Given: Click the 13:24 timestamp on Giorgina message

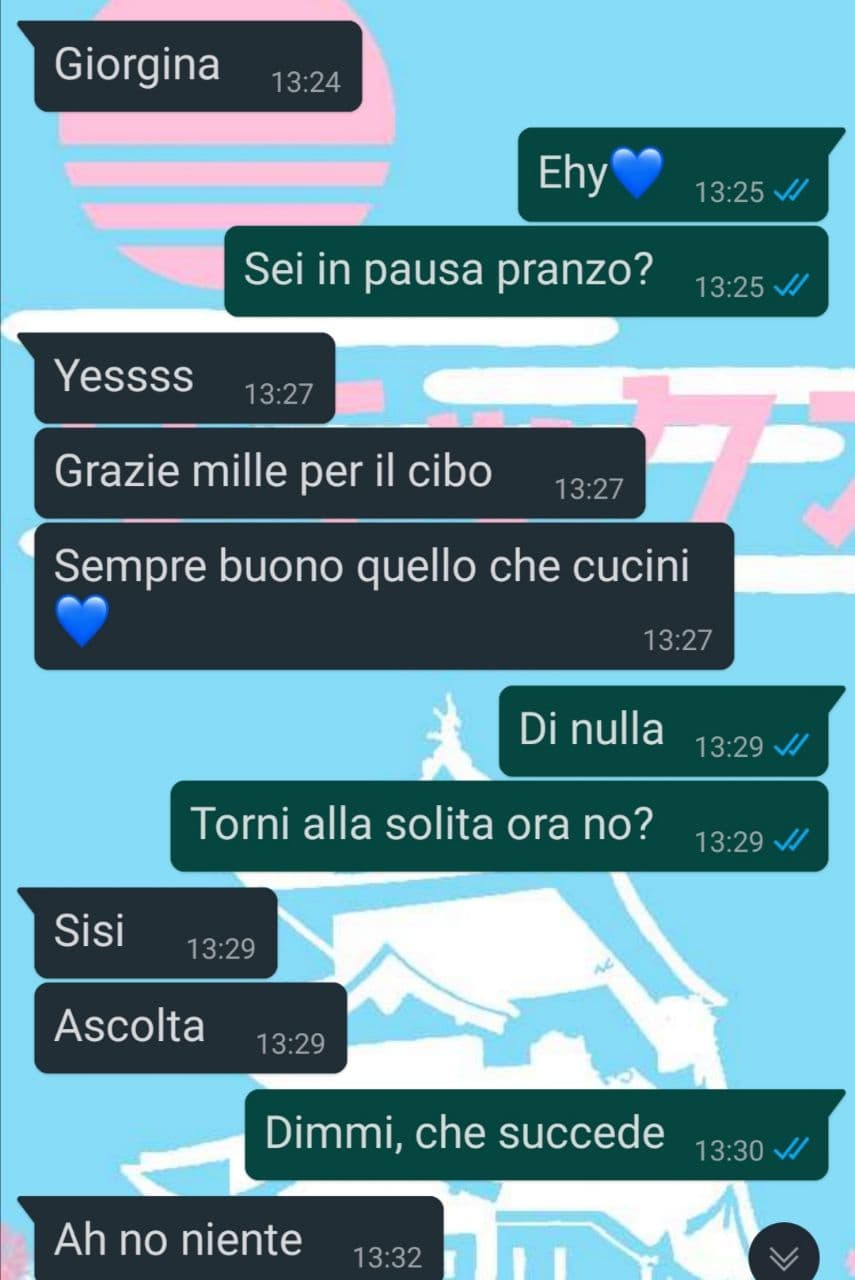Looking at the screenshot, I should (306, 82).
